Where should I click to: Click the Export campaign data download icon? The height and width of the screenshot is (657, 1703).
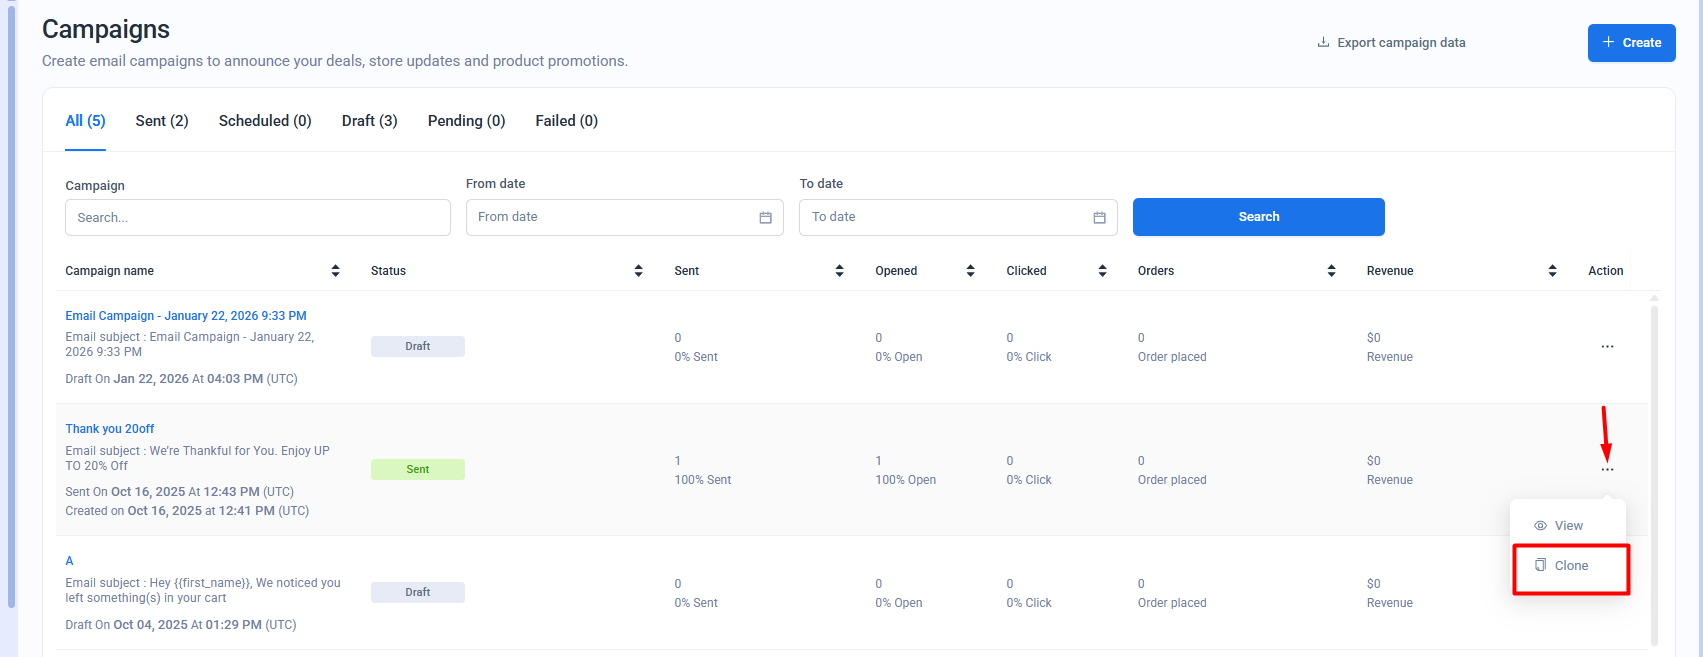point(1323,43)
